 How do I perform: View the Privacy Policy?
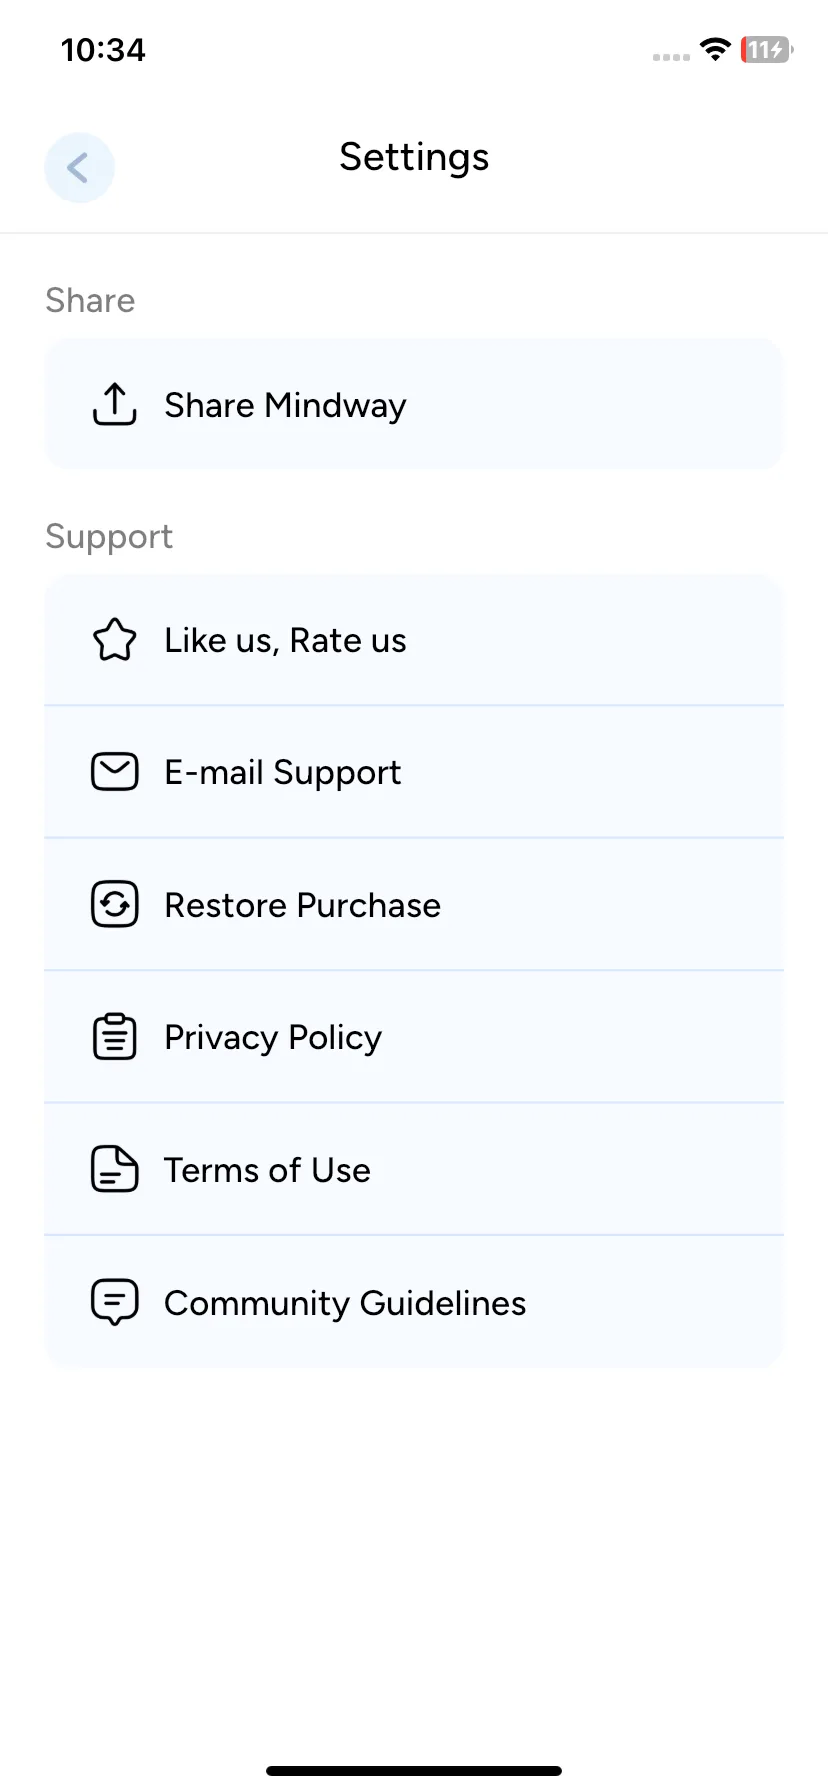(414, 1036)
